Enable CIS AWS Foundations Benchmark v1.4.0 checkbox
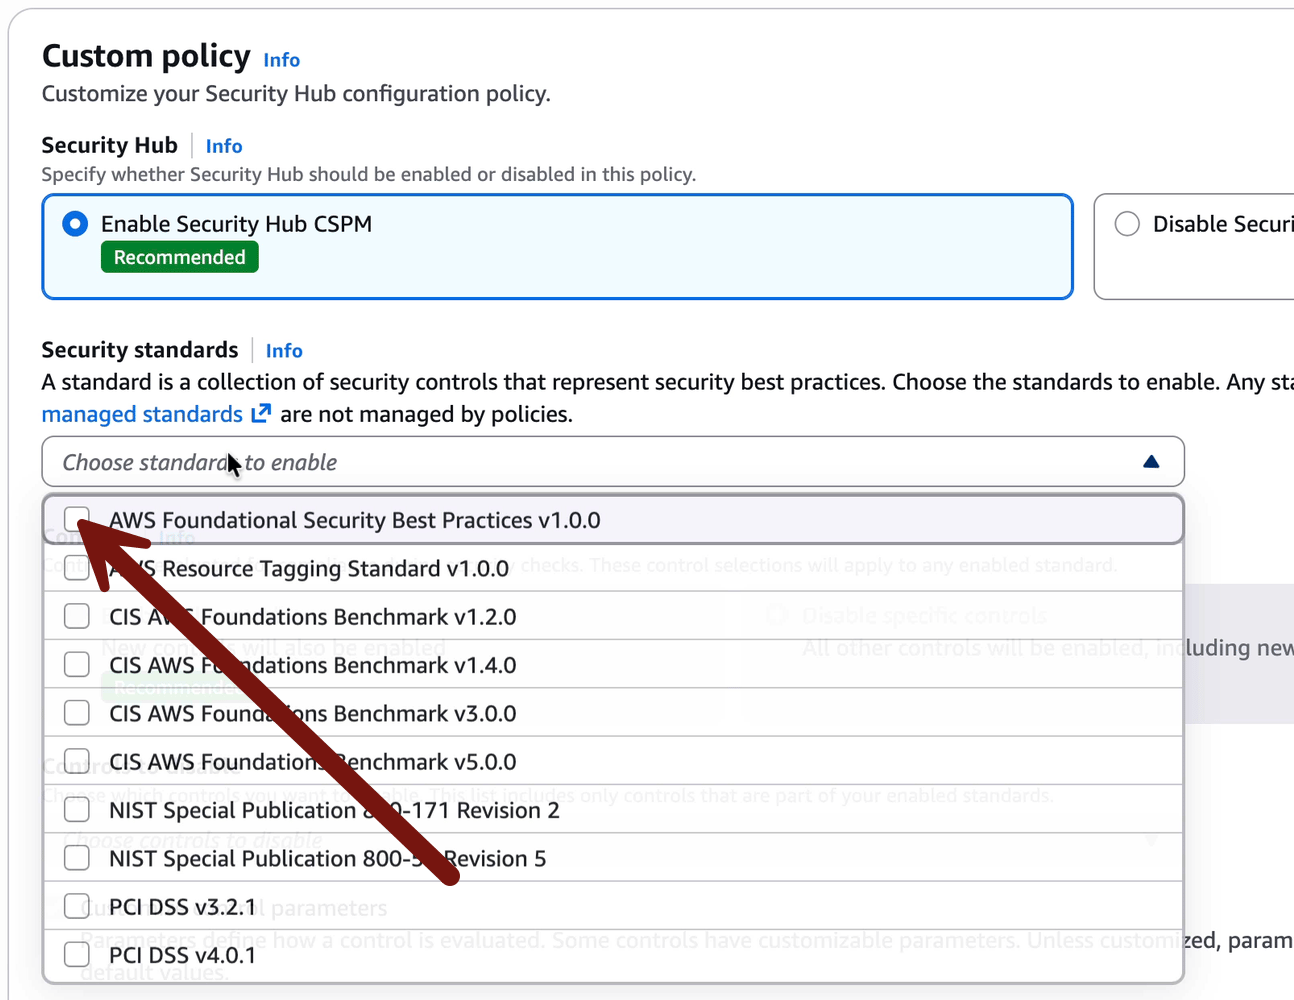The image size is (1294, 1000). (77, 664)
